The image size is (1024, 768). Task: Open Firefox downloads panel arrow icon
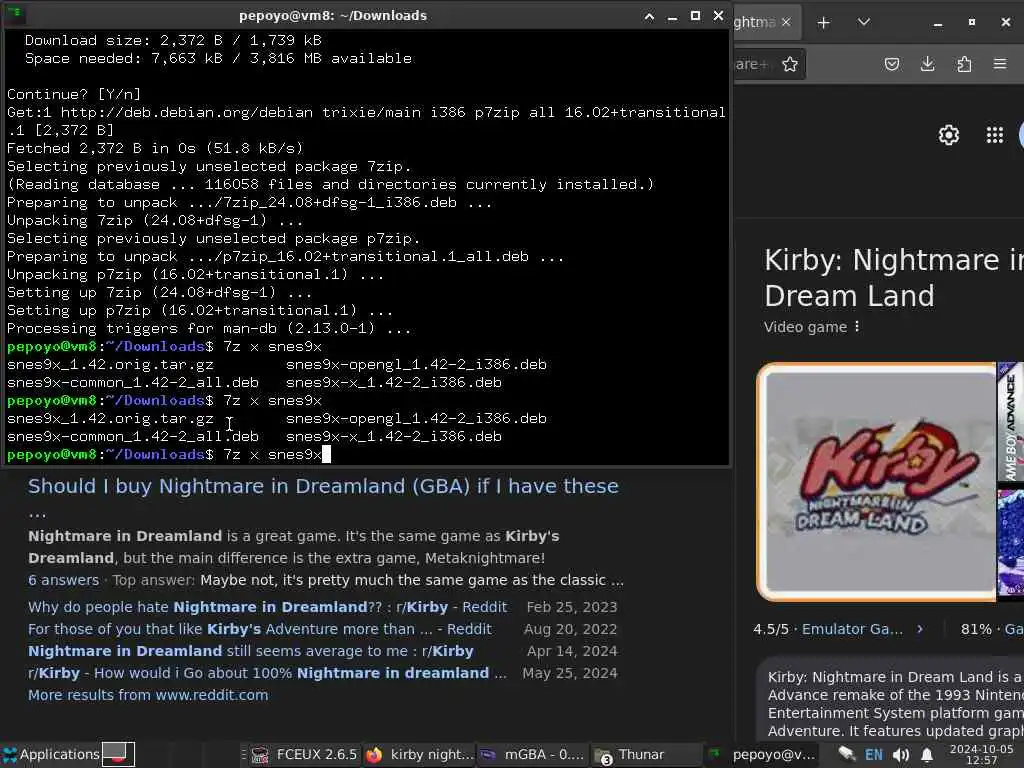tap(927, 64)
